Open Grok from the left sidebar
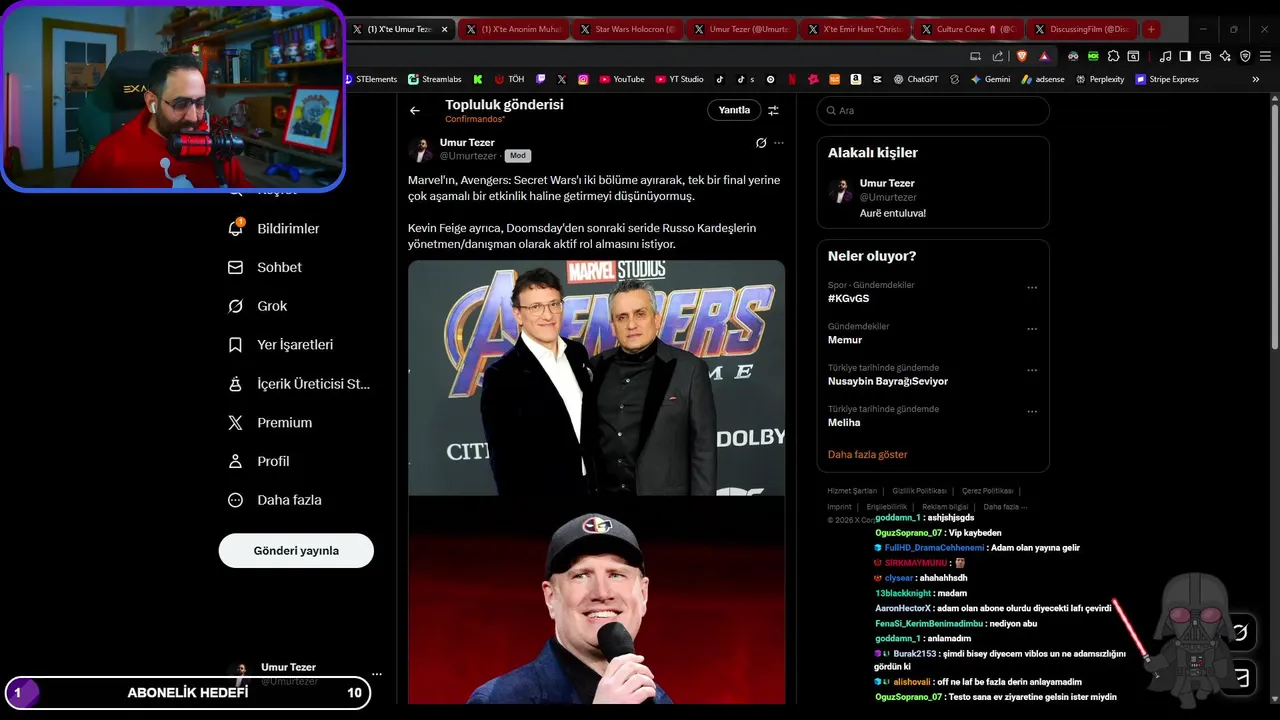Image resolution: width=1280 pixels, height=720 pixels. click(258, 306)
